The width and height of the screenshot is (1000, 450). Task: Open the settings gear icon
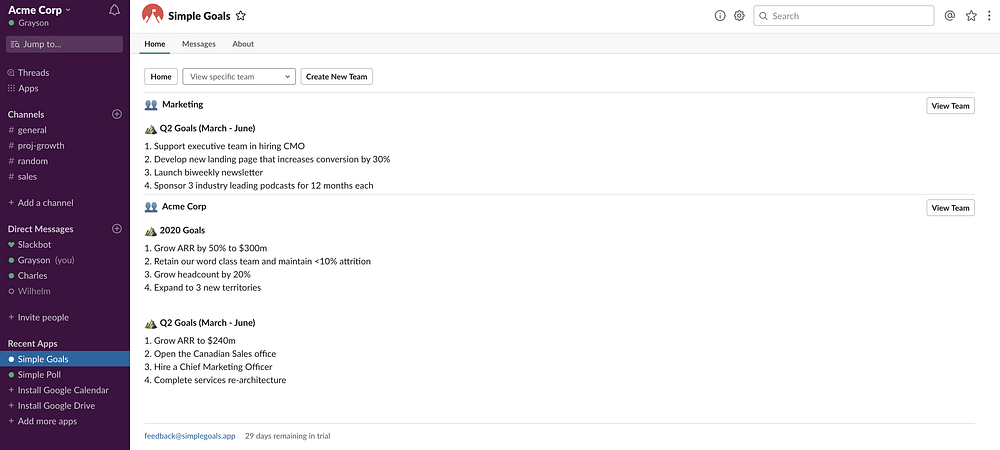tap(739, 16)
